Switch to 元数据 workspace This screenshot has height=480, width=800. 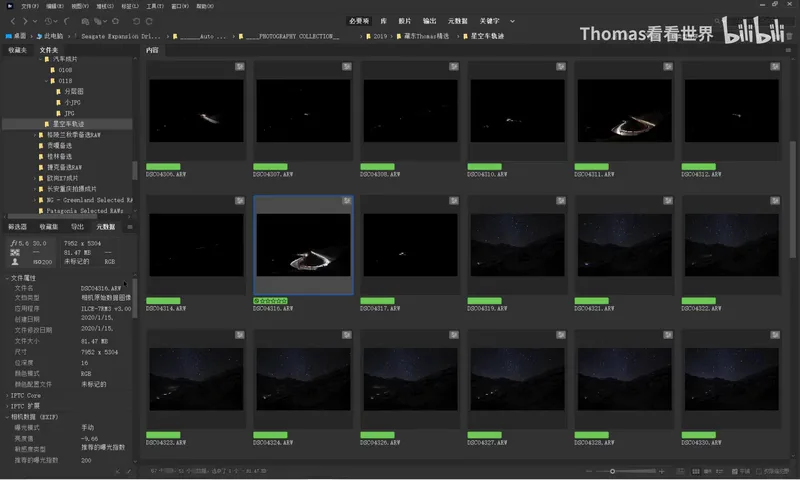tap(458, 21)
